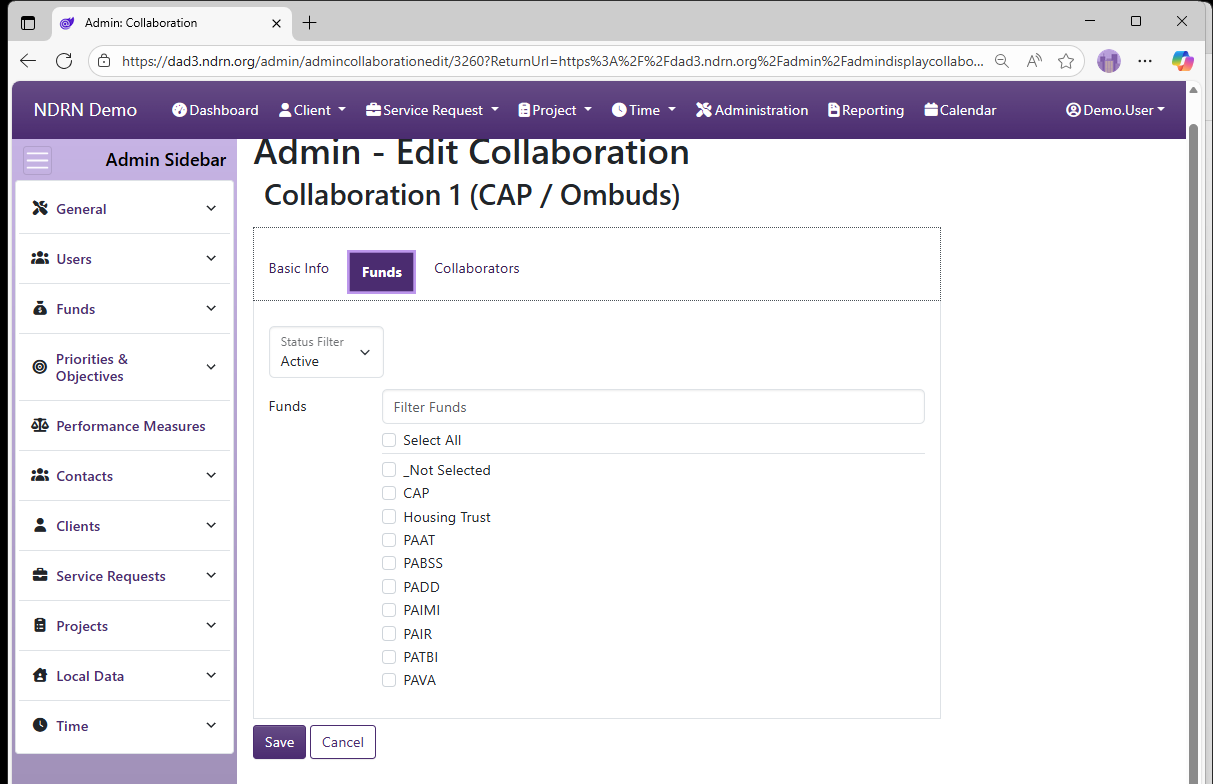Expand Contacts section chevron in sidebar

tap(211, 476)
